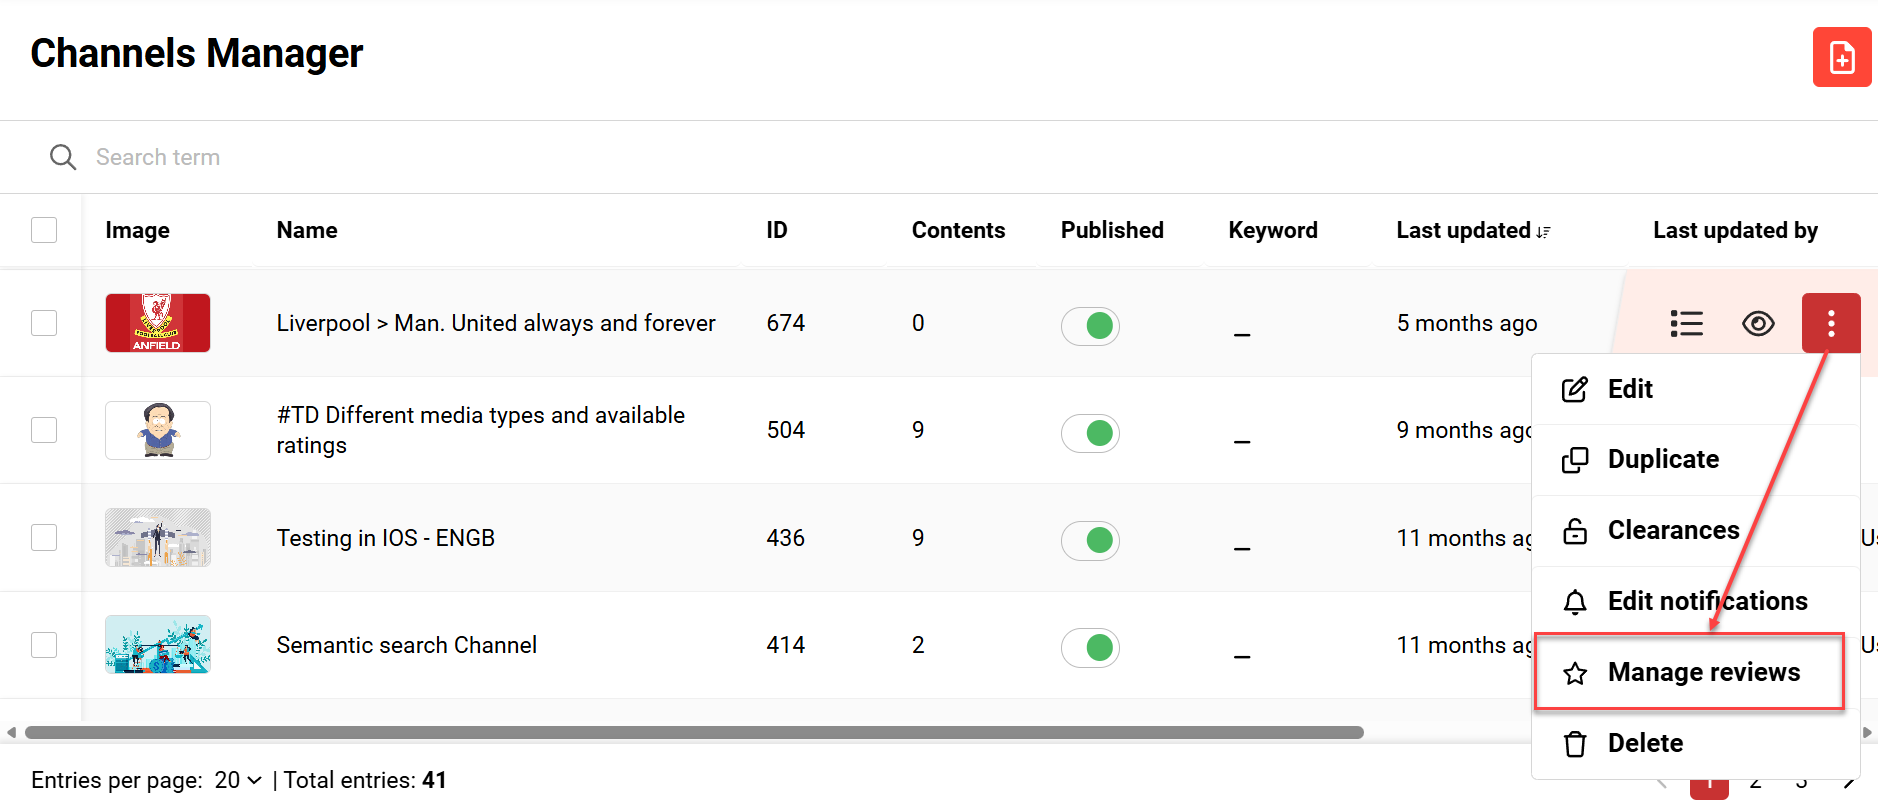1878x800 pixels.
Task: Open Clearances from the actions menu
Action: pyautogui.click(x=1696, y=530)
